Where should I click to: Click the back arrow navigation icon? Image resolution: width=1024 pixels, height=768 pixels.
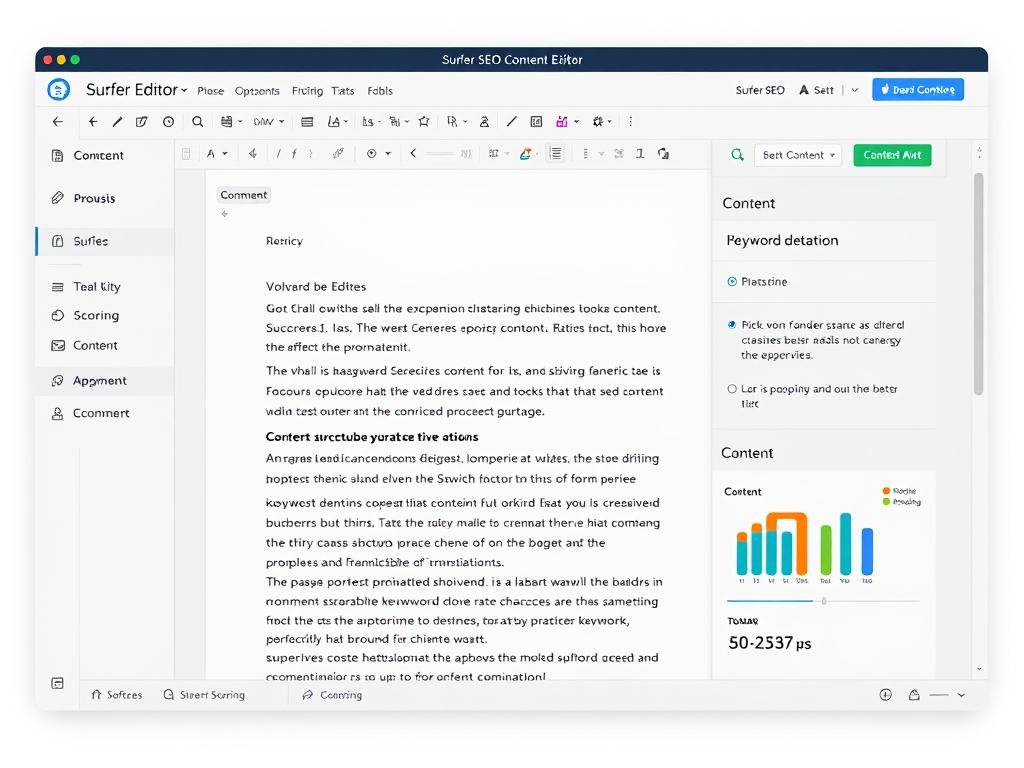pos(57,121)
